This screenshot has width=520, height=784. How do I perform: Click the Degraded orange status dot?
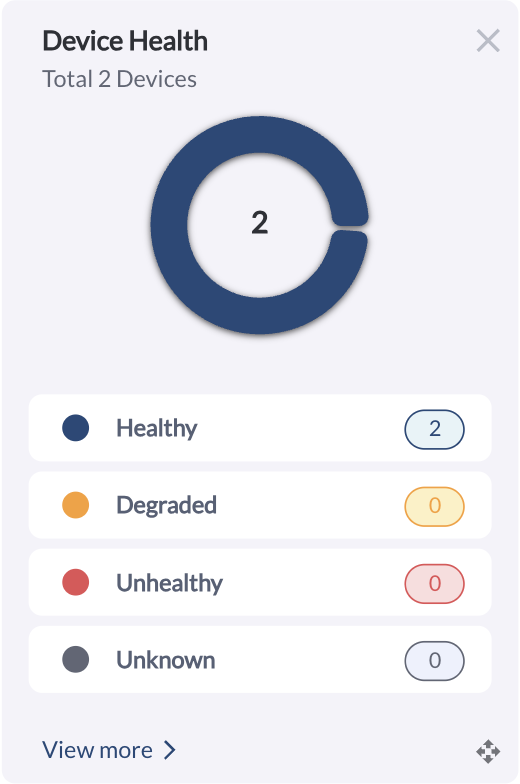tap(76, 505)
